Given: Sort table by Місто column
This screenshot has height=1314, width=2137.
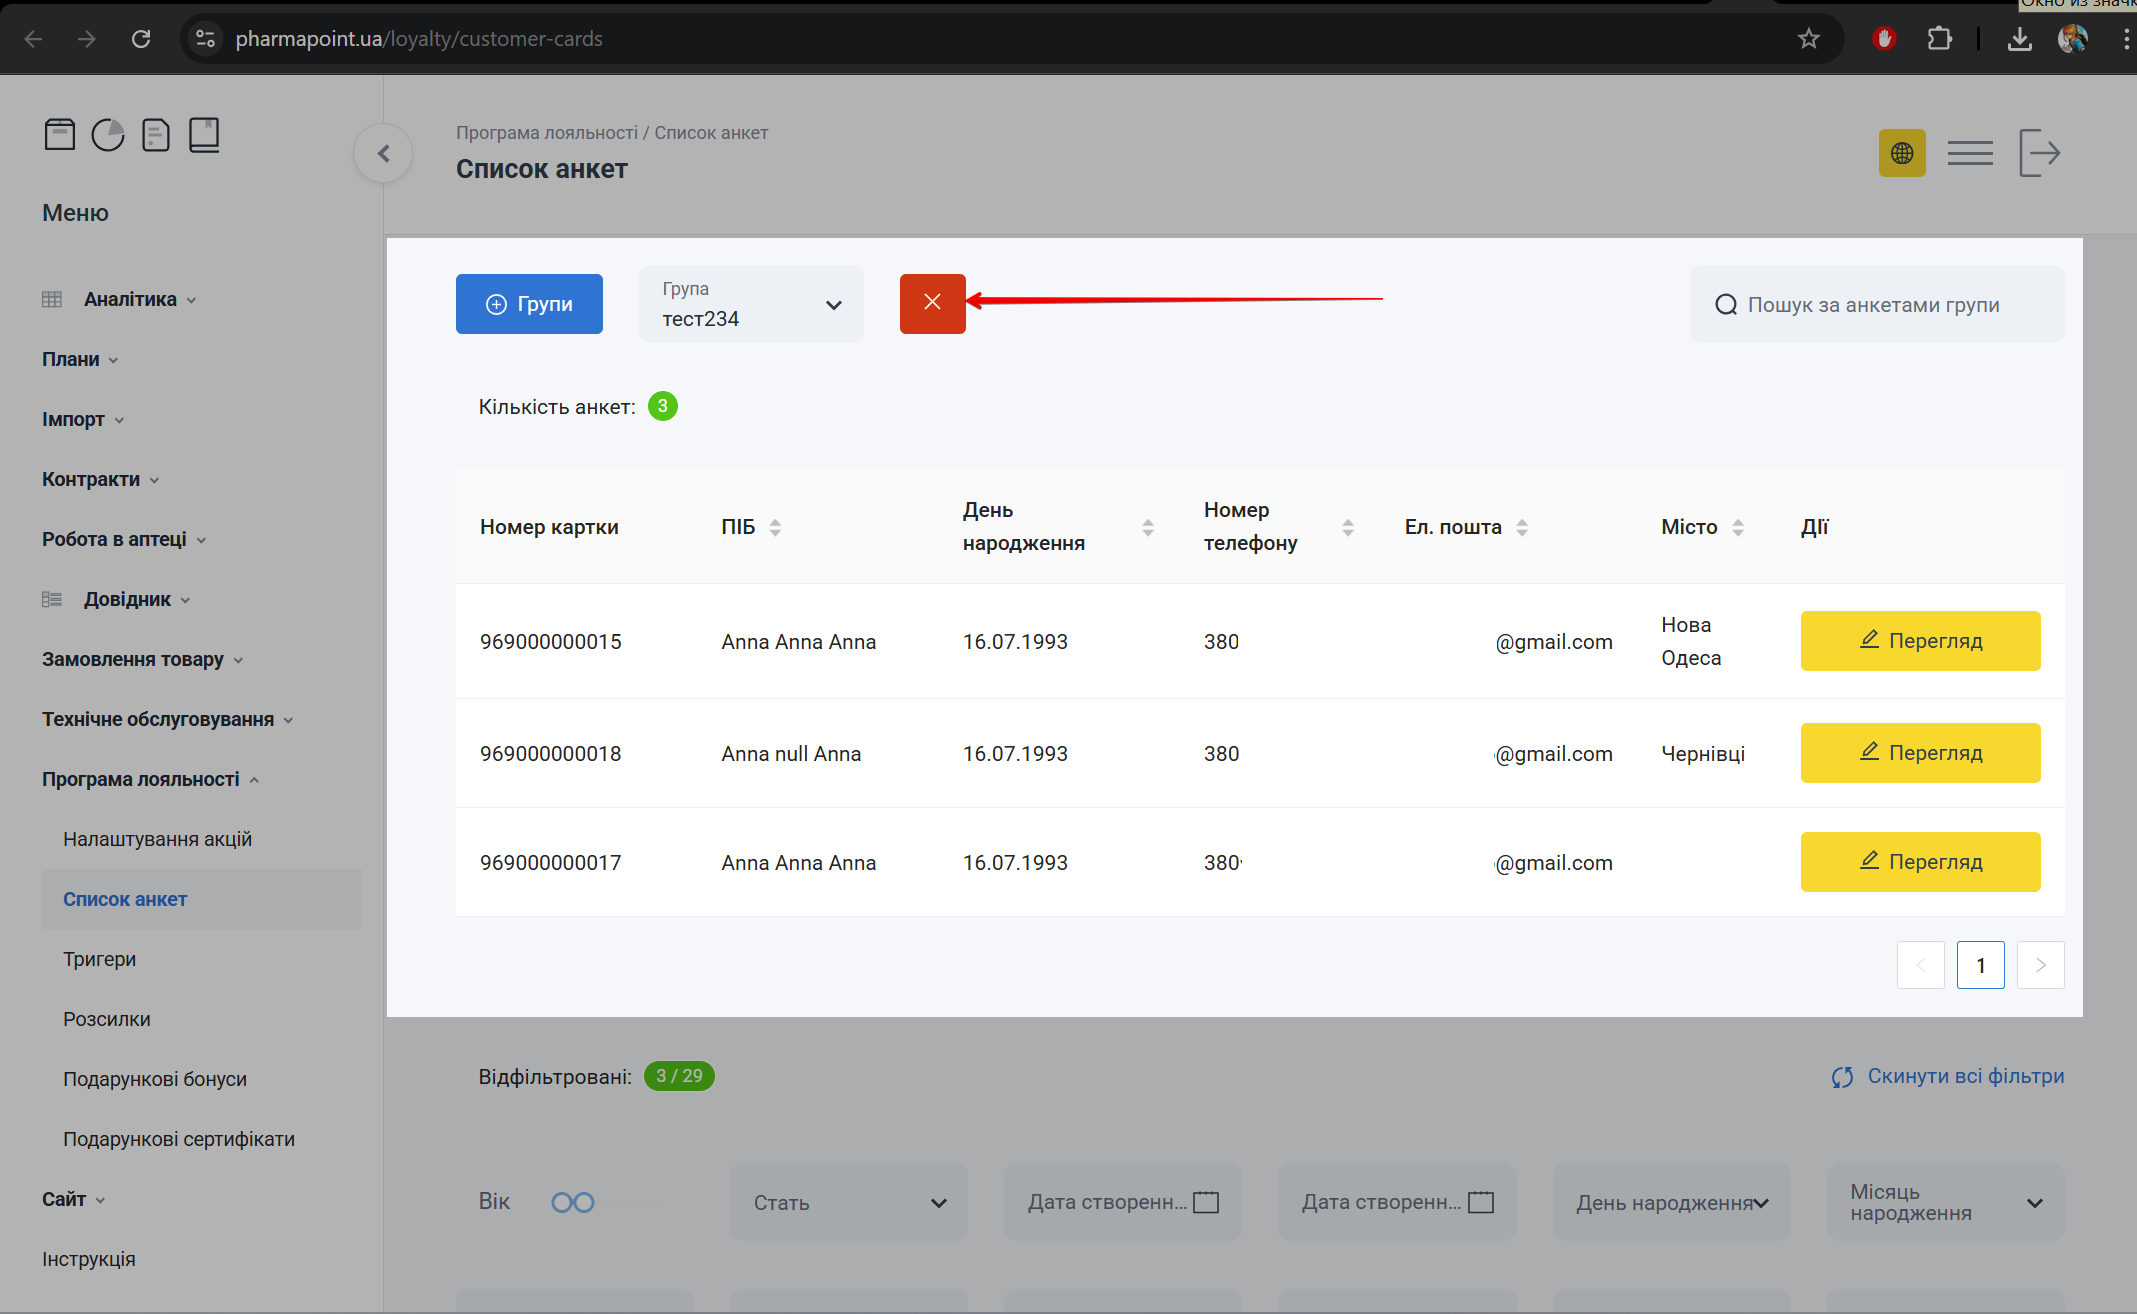Looking at the screenshot, I should click(x=1738, y=527).
